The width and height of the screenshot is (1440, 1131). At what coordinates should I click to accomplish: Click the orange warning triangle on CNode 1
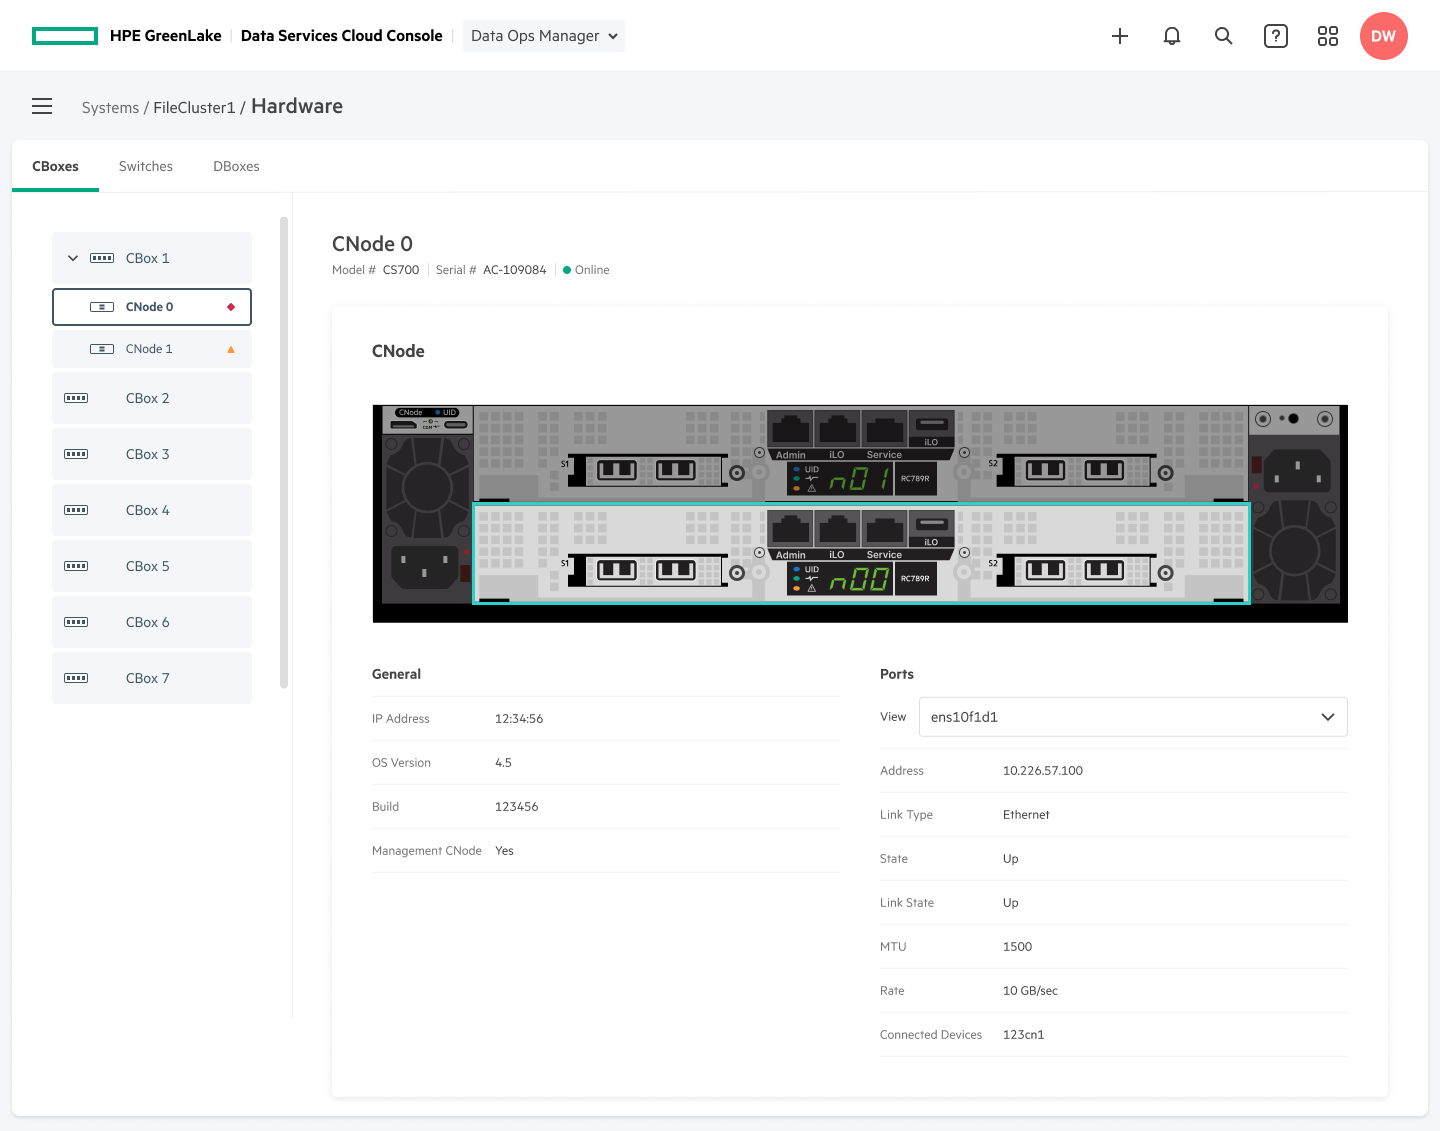pyautogui.click(x=231, y=349)
